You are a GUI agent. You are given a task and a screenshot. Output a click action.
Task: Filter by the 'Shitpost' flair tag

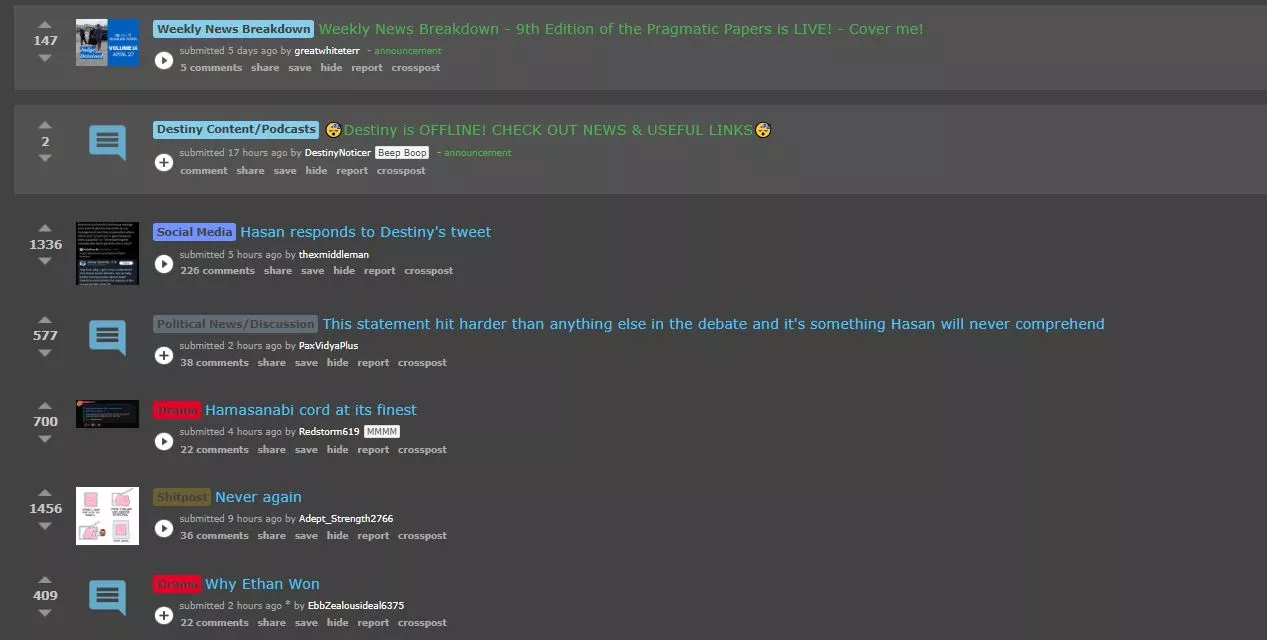[182, 497]
